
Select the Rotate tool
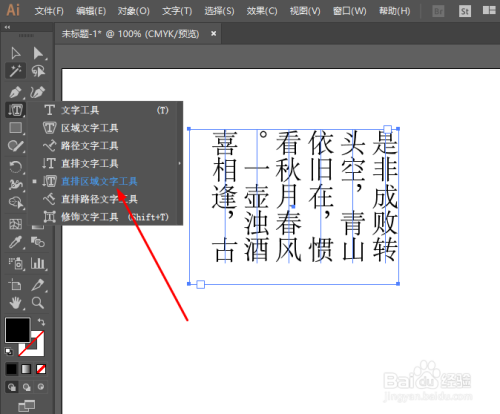pyautogui.click(x=15, y=166)
